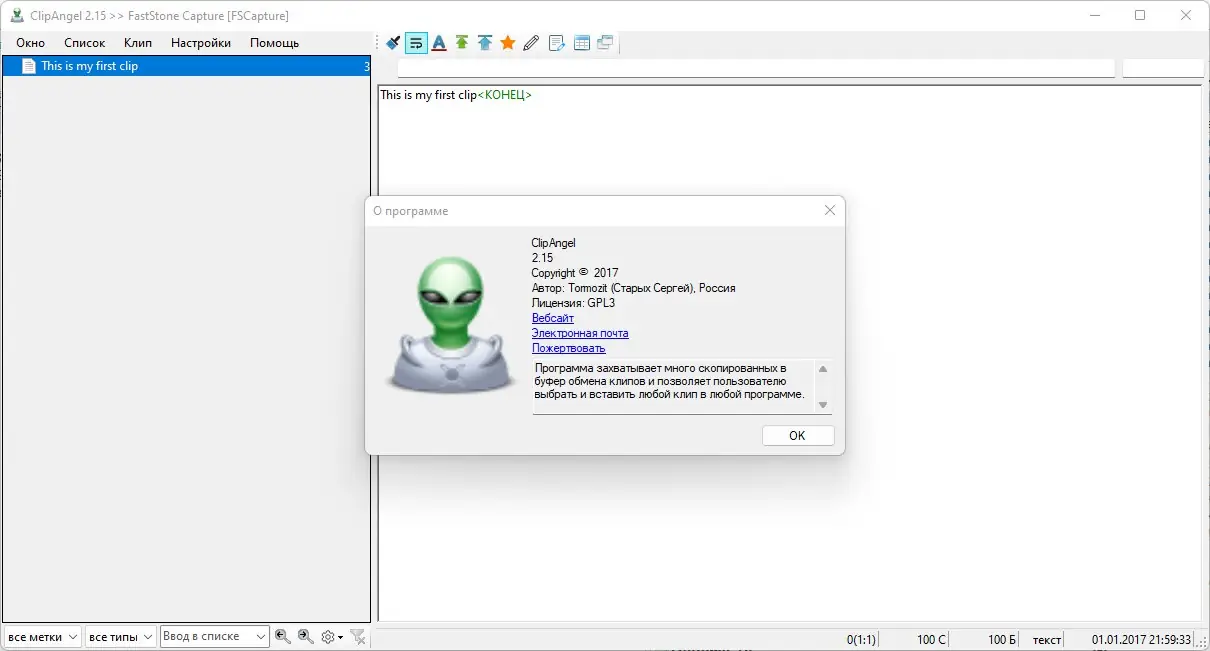Click the pencil edit toolbar icon
This screenshot has height=651, width=1210.
point(531,43)
